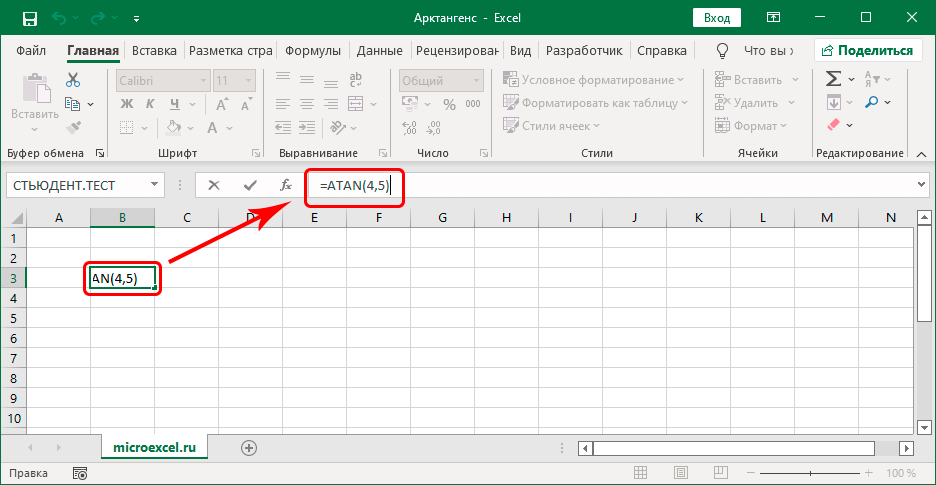Cancel formula entry with the X icon

214,185
